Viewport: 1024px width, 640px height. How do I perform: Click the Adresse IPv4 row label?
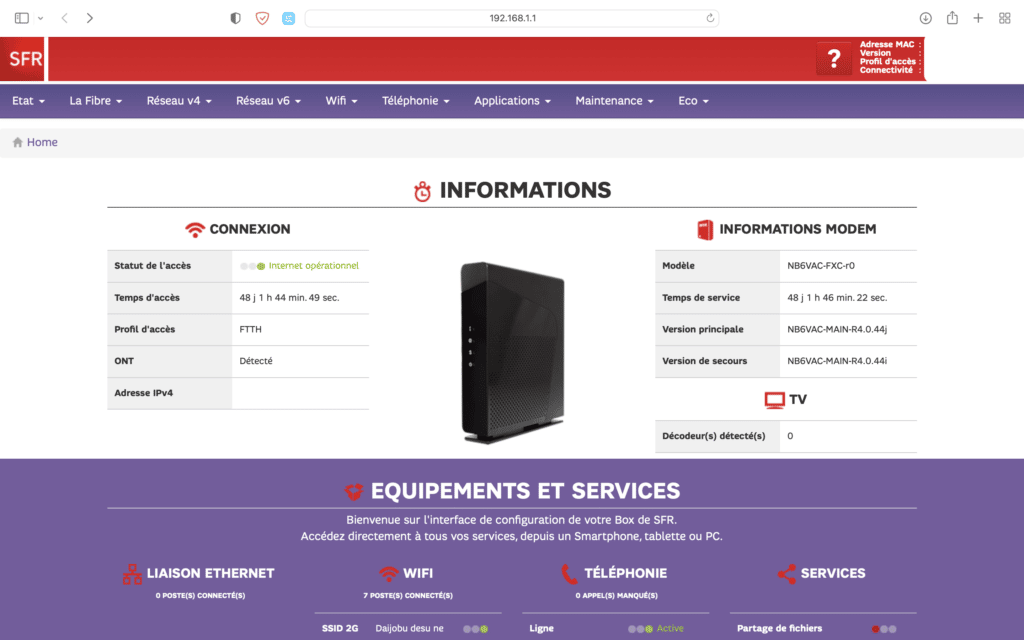pos(144,393)
